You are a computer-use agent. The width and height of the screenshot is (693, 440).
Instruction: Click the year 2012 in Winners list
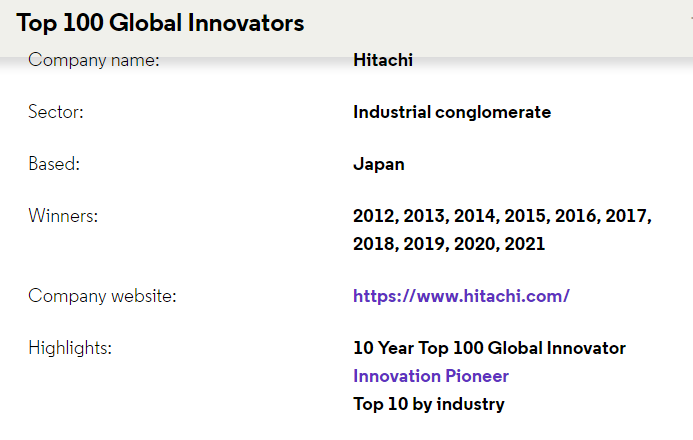(375, 216)
